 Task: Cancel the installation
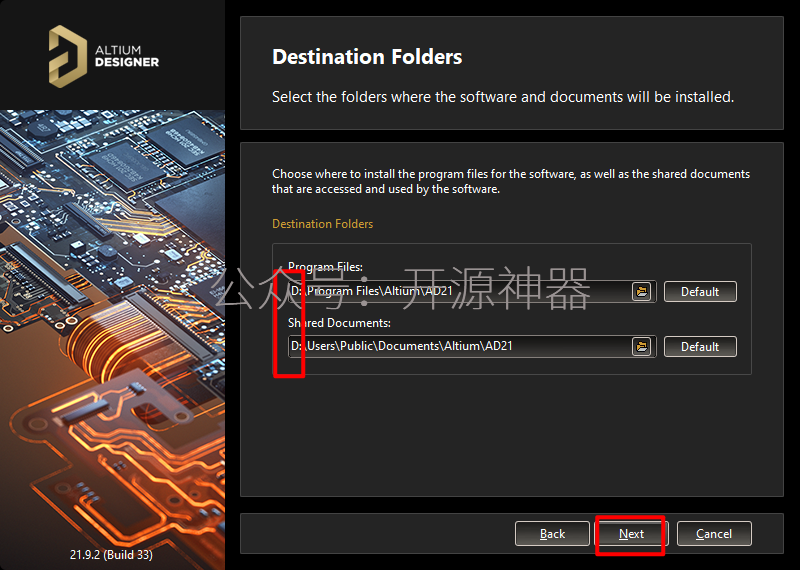[714, 534]
